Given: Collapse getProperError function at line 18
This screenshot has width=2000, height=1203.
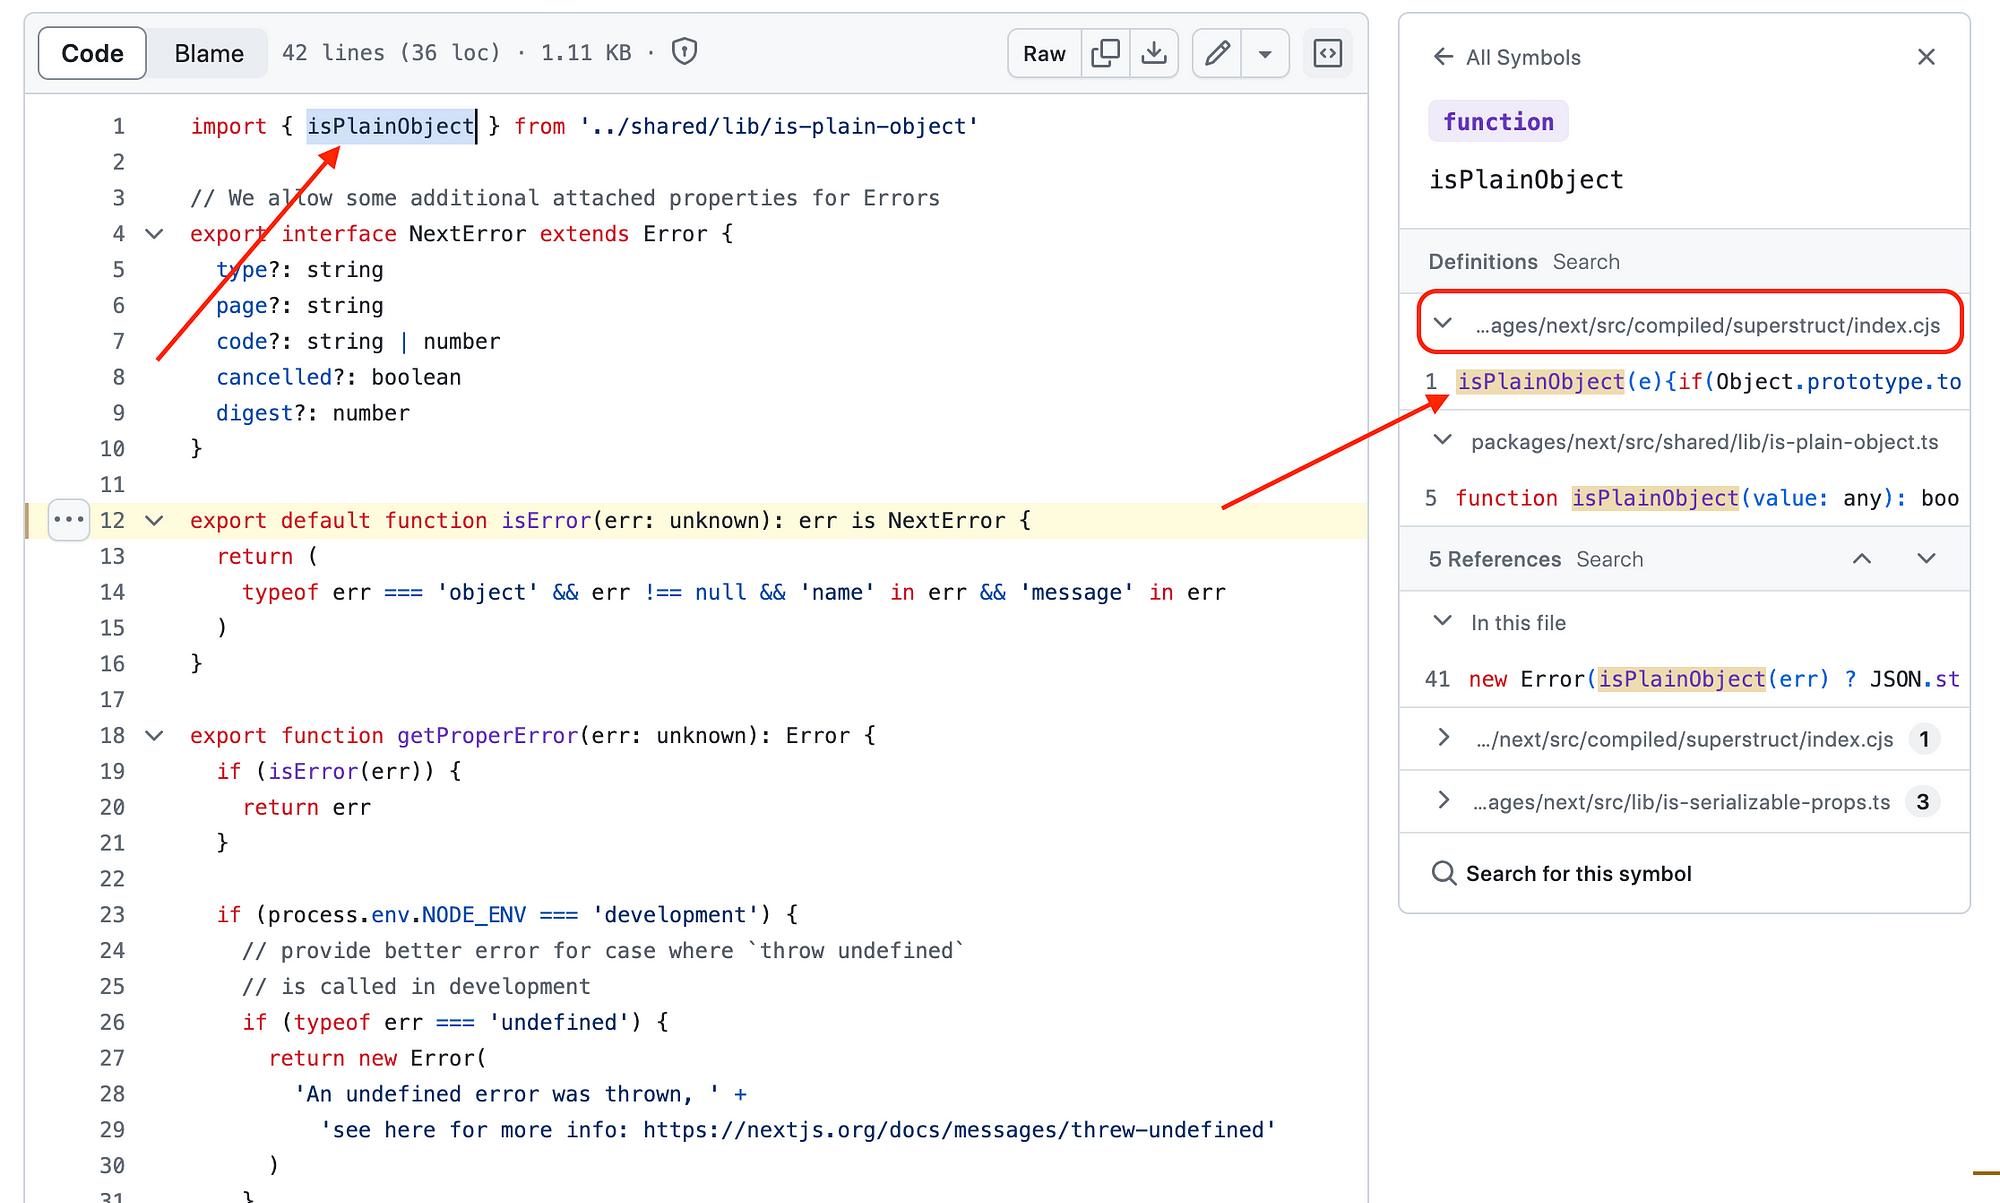Looking at the screenshot, I should (x=154, y=735).
